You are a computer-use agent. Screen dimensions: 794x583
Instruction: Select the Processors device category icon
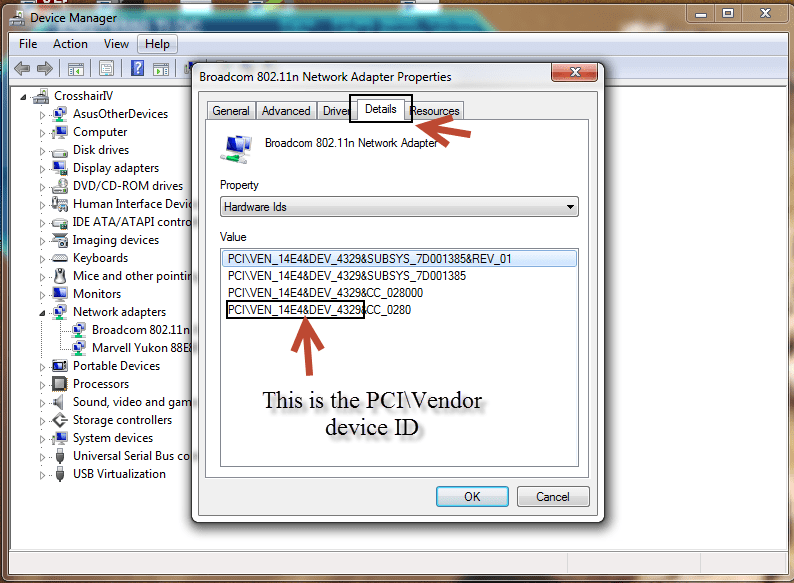pyautogui.click(x=60, y=384)
